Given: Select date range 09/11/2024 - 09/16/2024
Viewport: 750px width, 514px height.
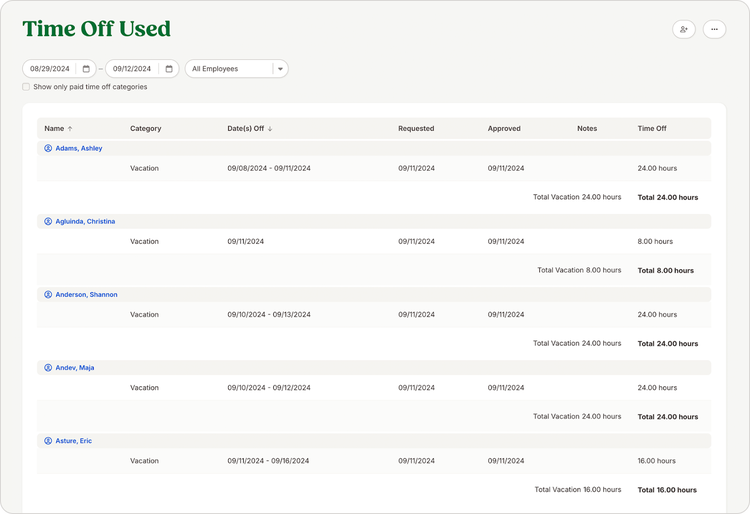Looking at the screenshot, I should point(268,461).
